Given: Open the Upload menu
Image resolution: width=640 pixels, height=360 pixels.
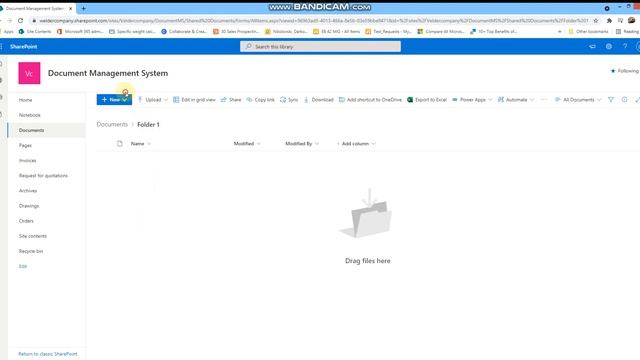Looking at the screenshot, I should (153, 100).
